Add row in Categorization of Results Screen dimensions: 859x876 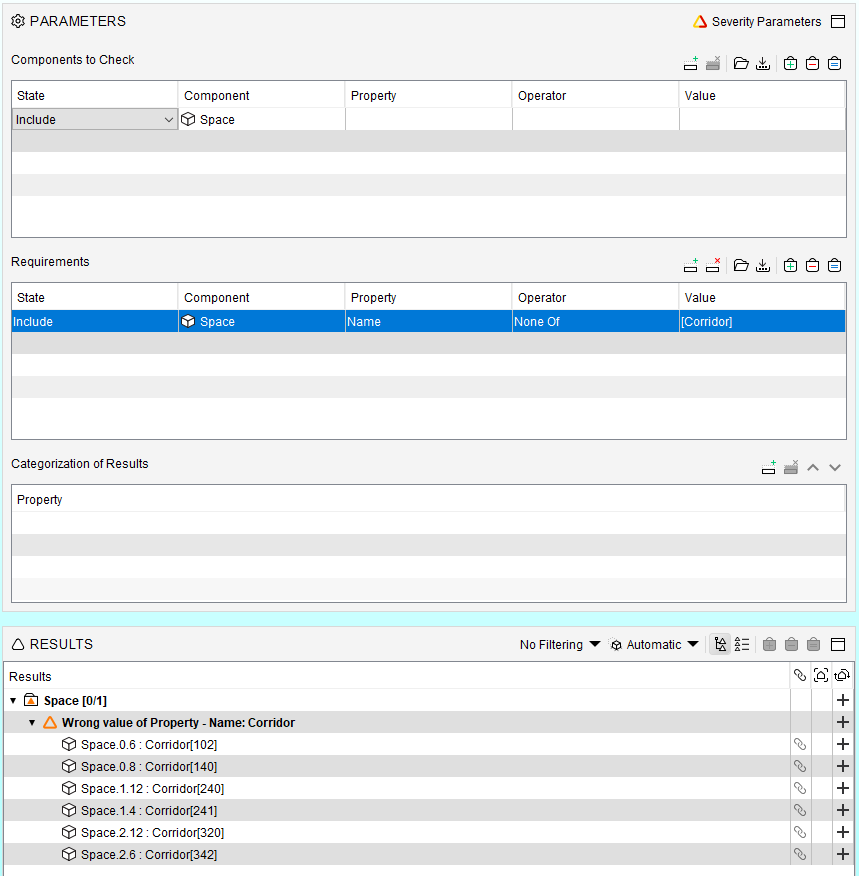[769, 468]
